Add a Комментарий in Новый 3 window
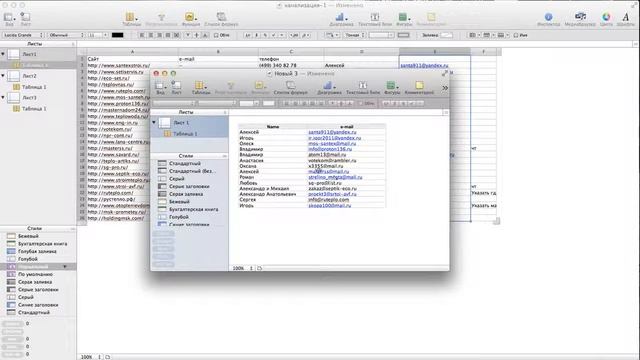The width and height of the screenshot is (640, 360). (419, 87)
